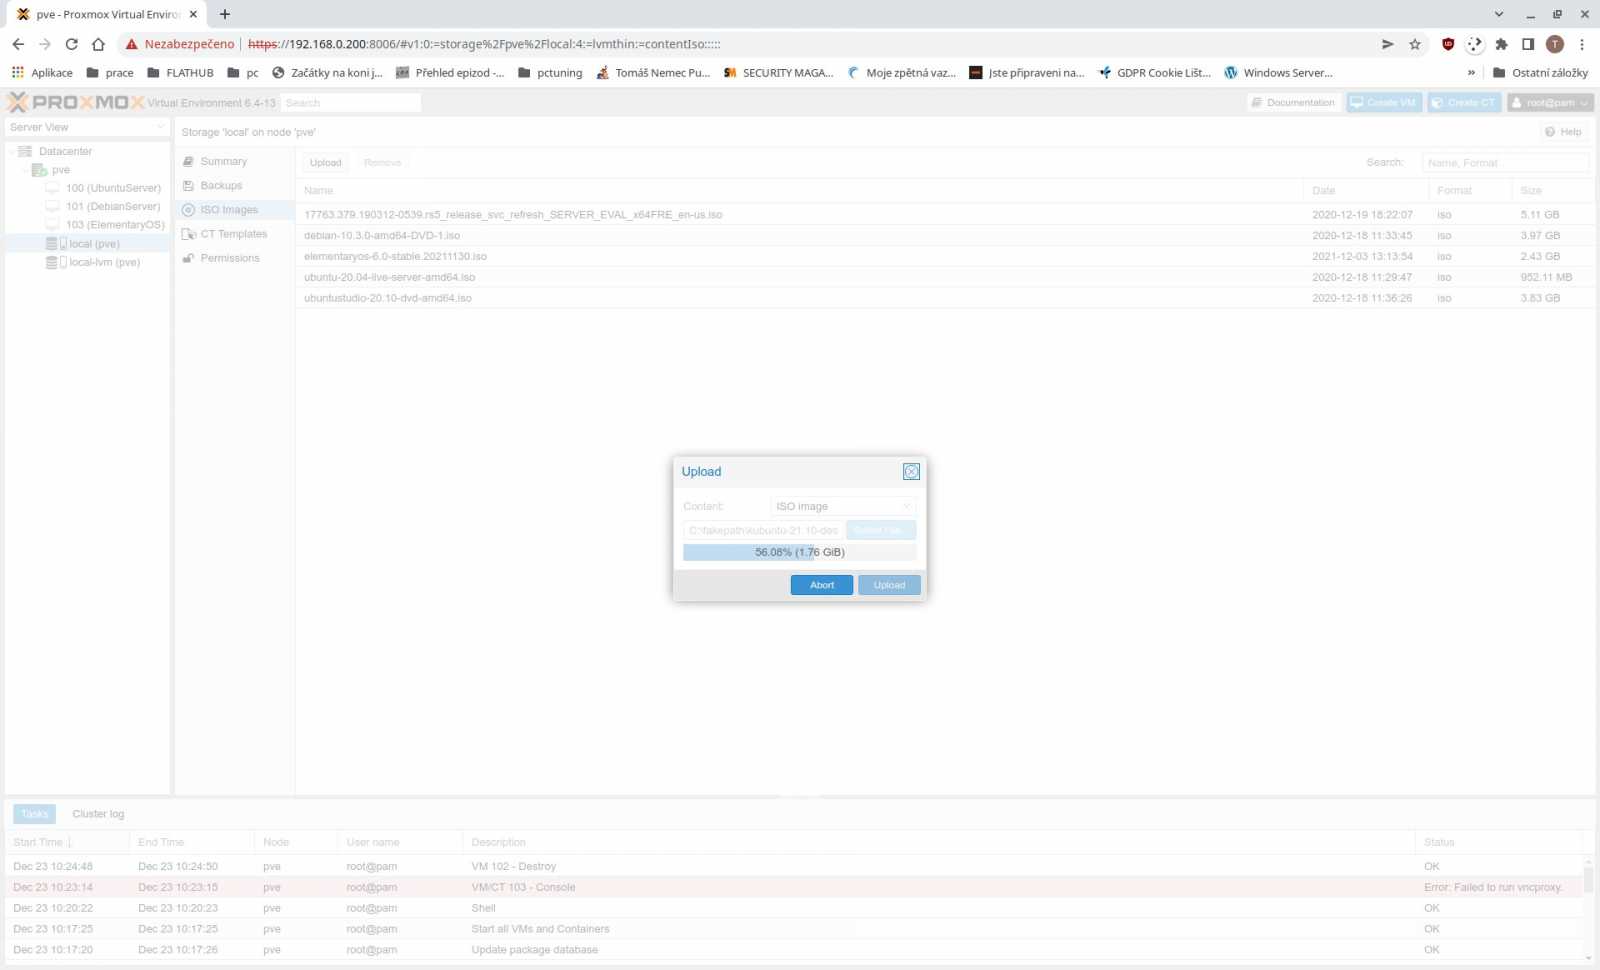Open CT Templates section
Screen dimensions: 1600x970
click(233, 234)
